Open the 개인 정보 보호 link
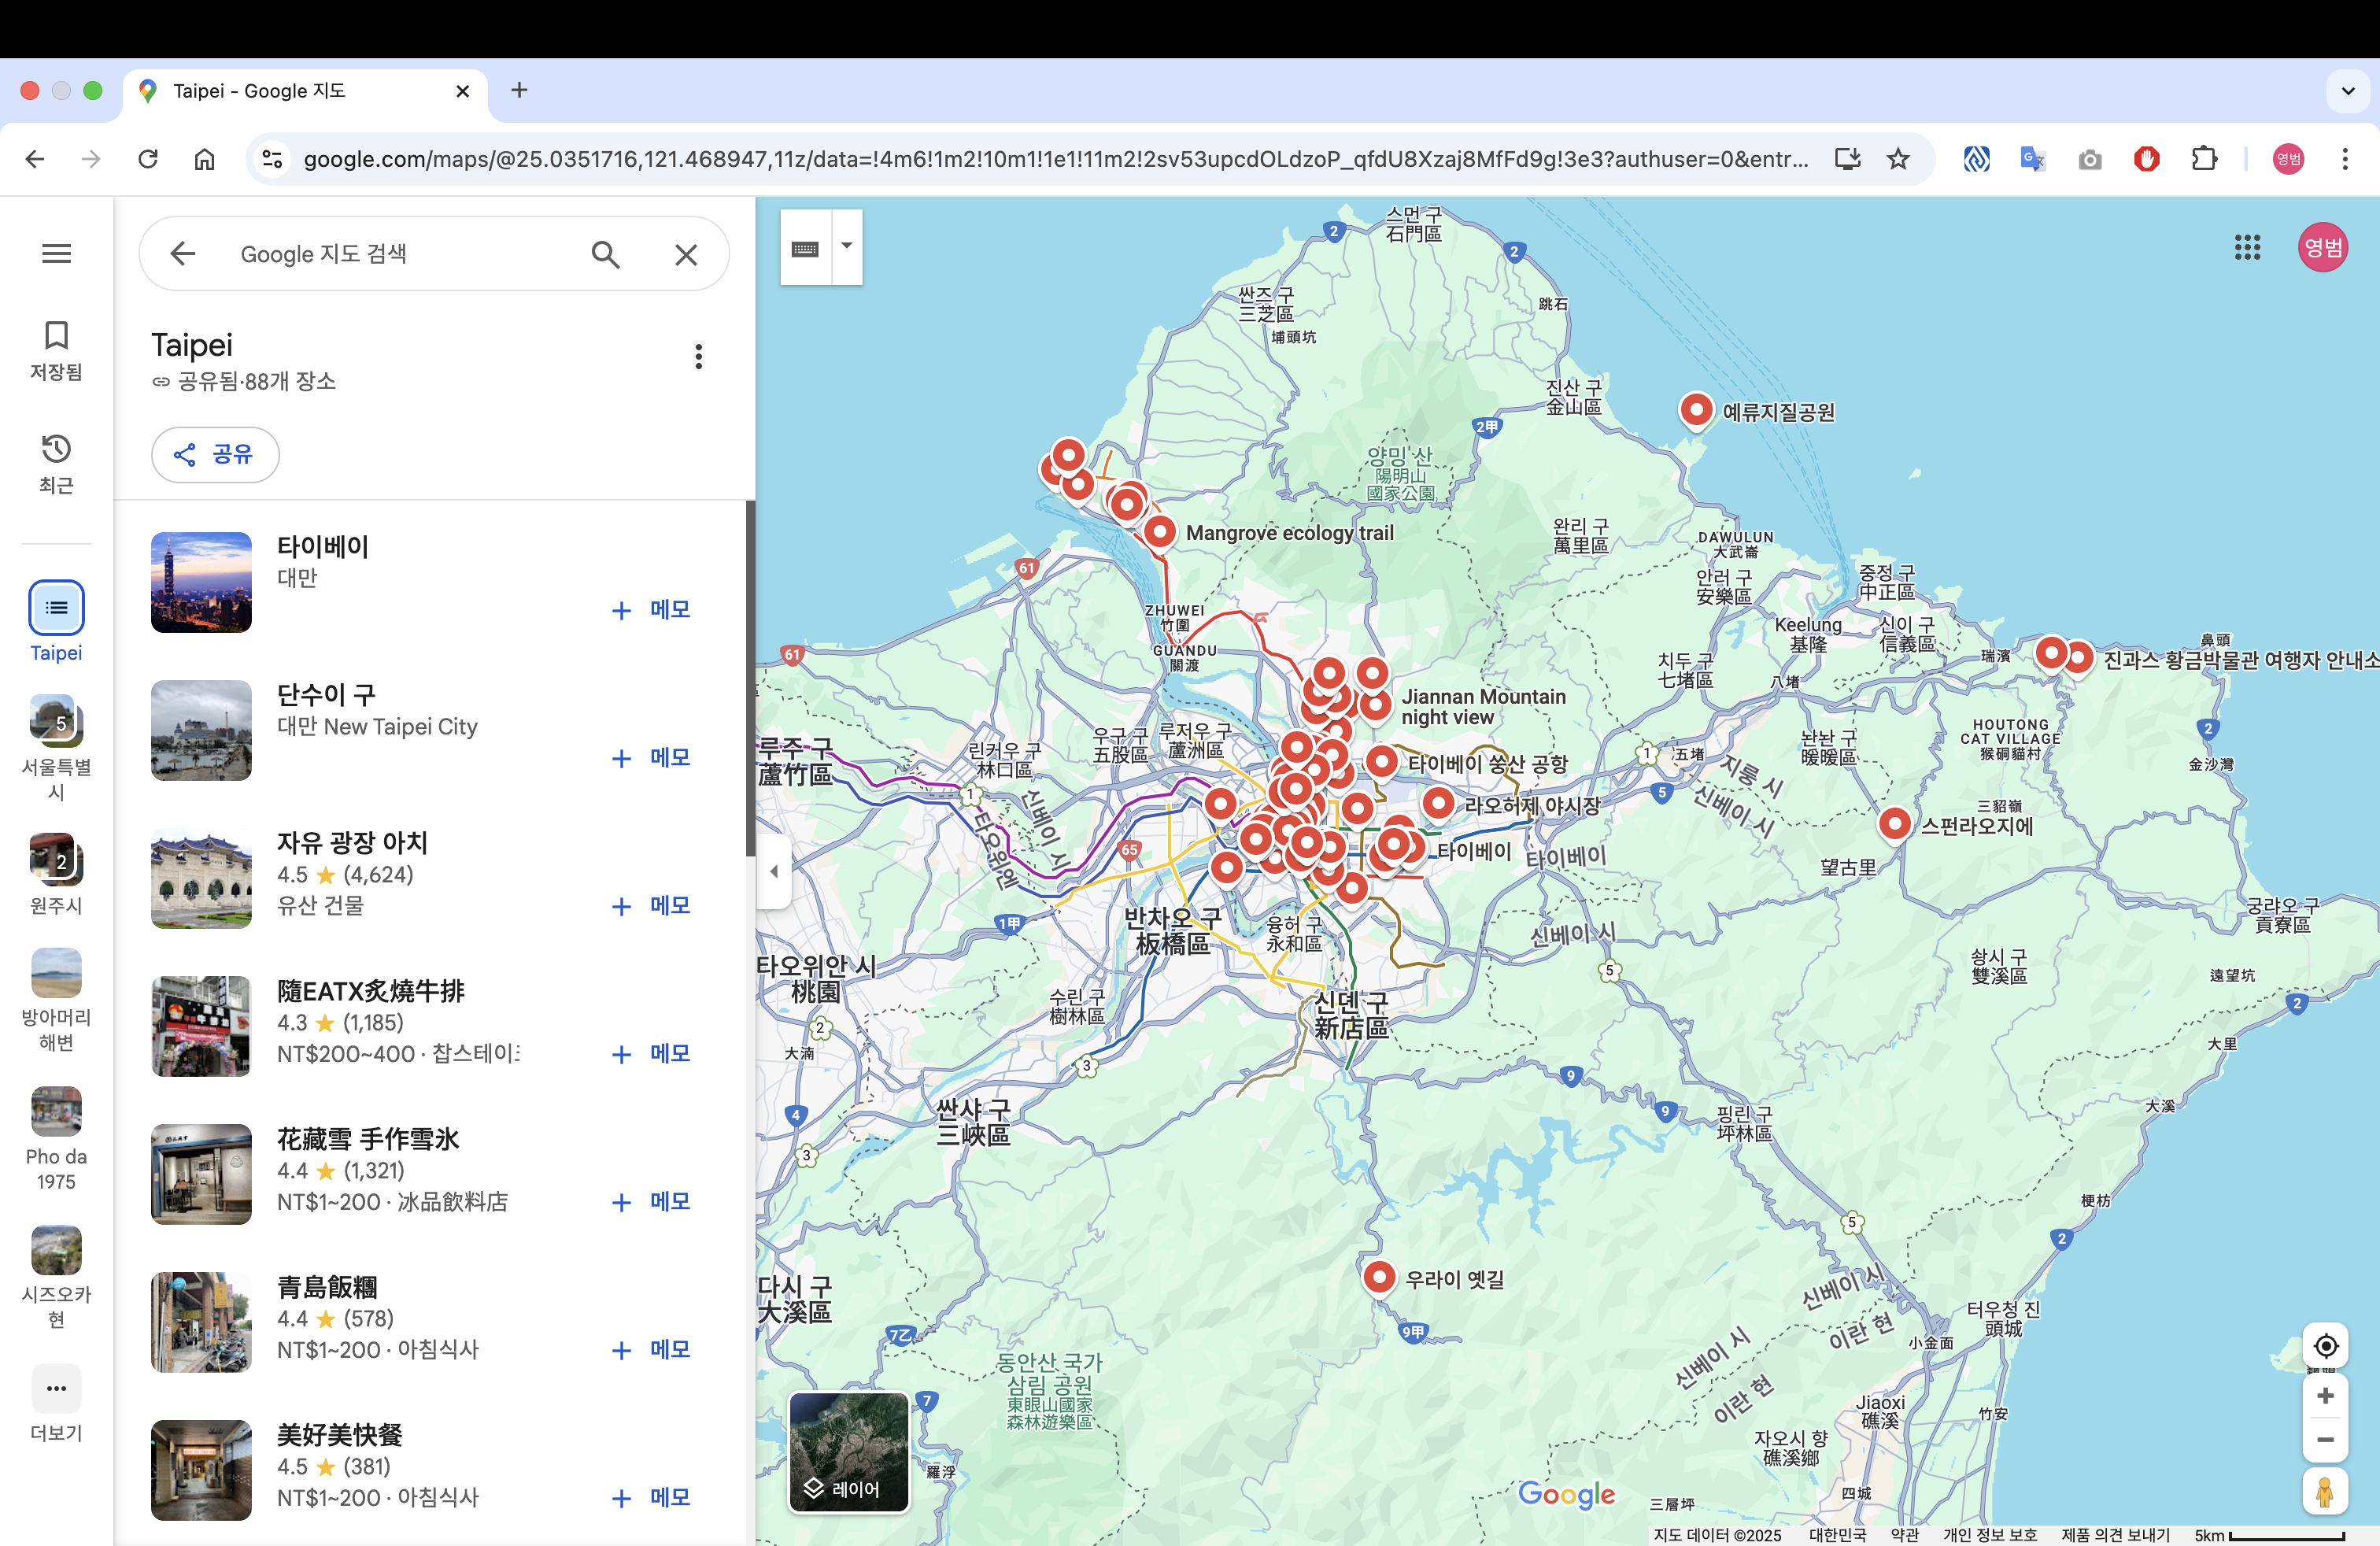The width and height of the screenshot is (2380, 1546). (x=1989, y=1535)
